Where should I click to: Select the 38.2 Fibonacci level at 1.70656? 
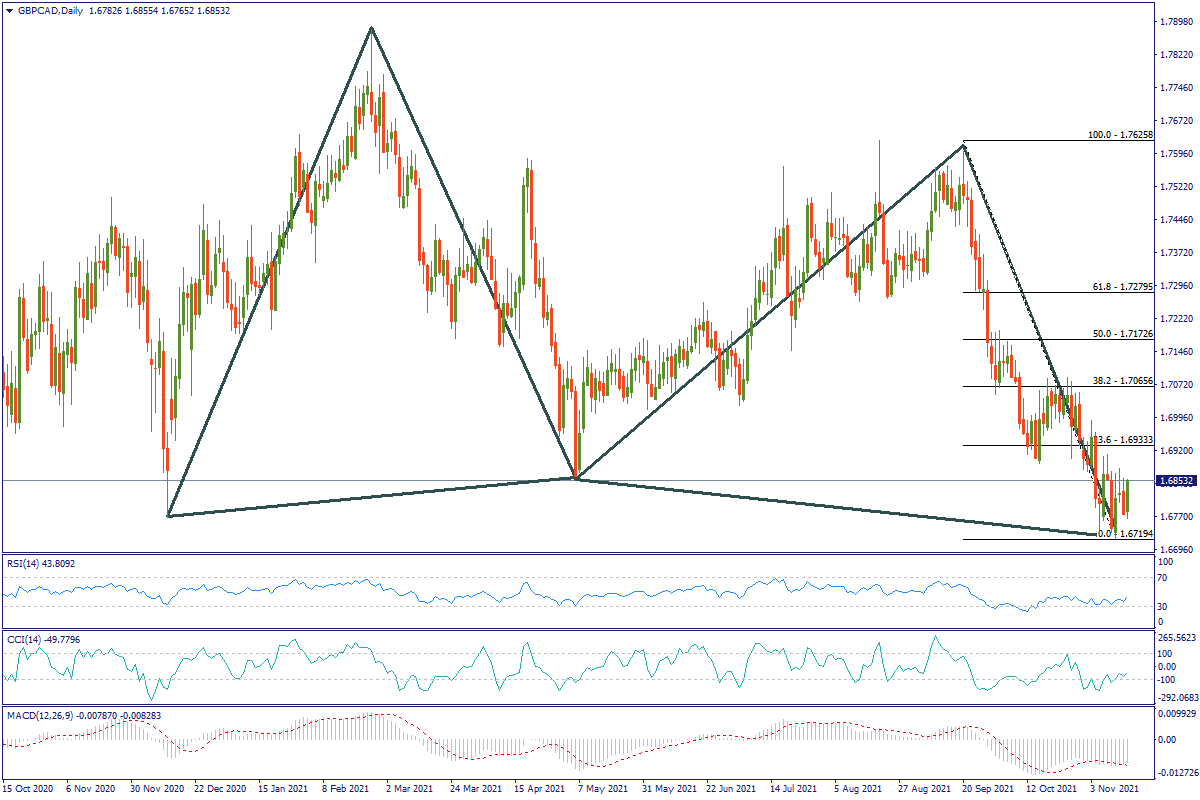tap(1122, 381)
